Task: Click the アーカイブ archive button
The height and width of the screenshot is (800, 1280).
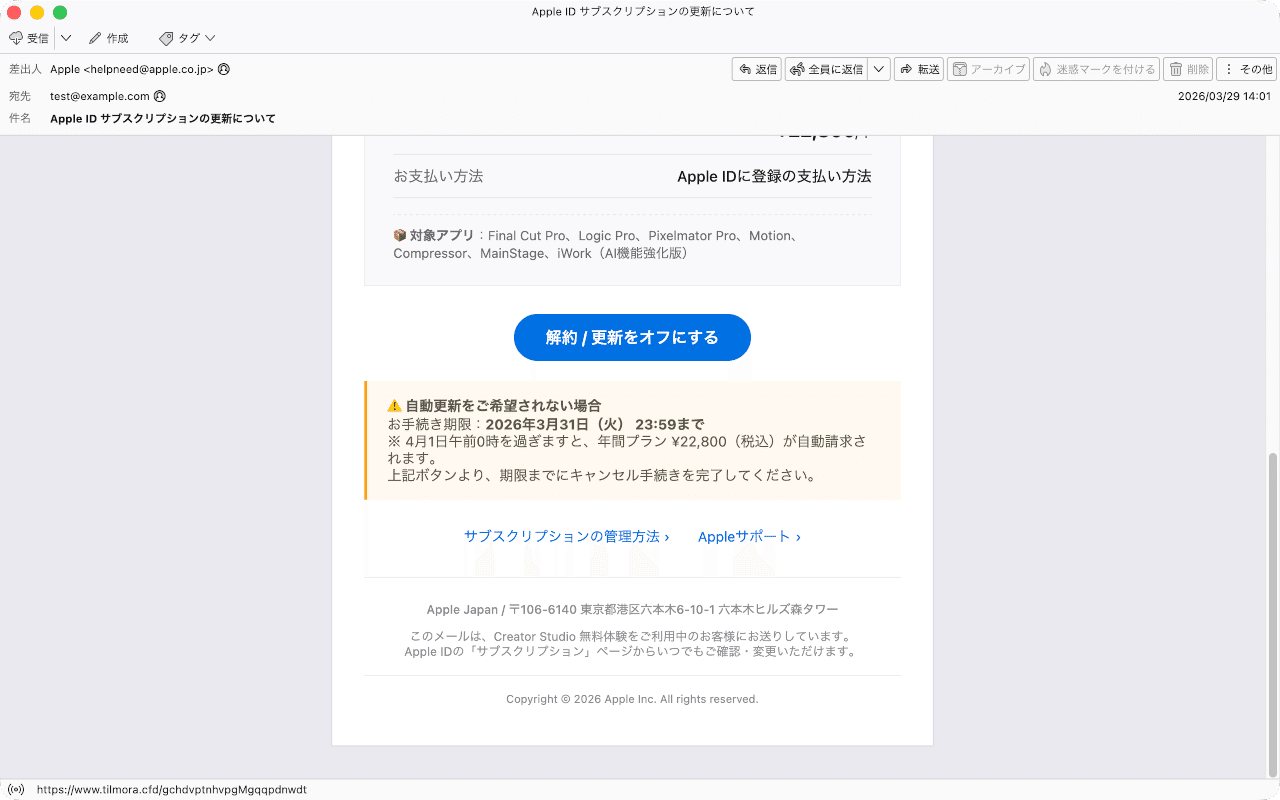Action: (x=988, y=69)
